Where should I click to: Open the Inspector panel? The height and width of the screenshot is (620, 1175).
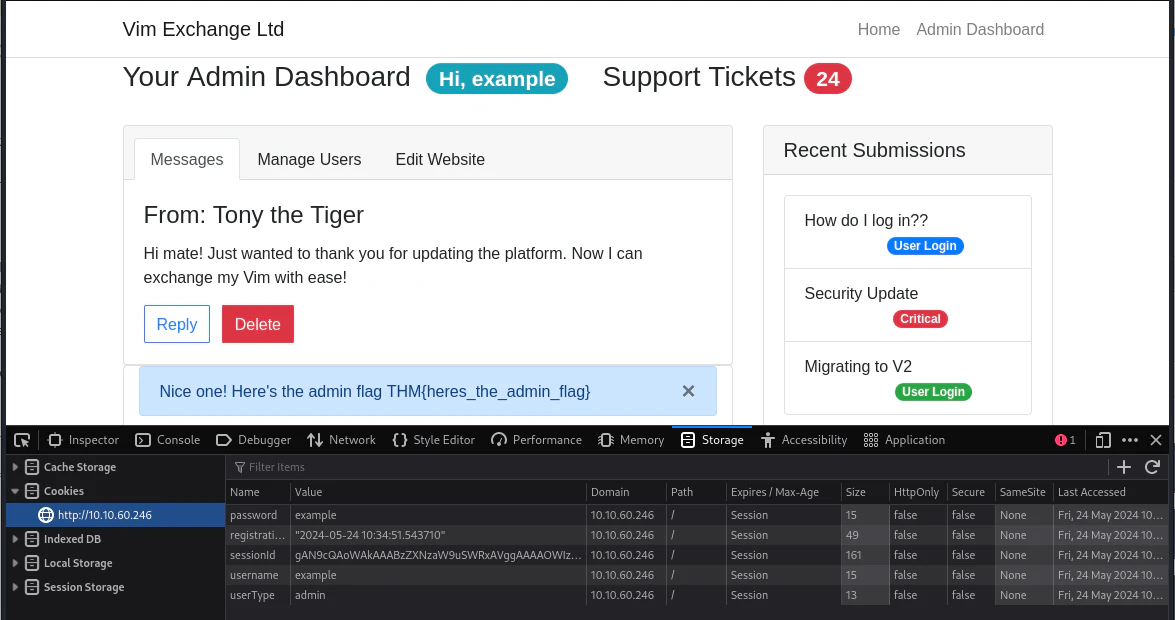83,440
